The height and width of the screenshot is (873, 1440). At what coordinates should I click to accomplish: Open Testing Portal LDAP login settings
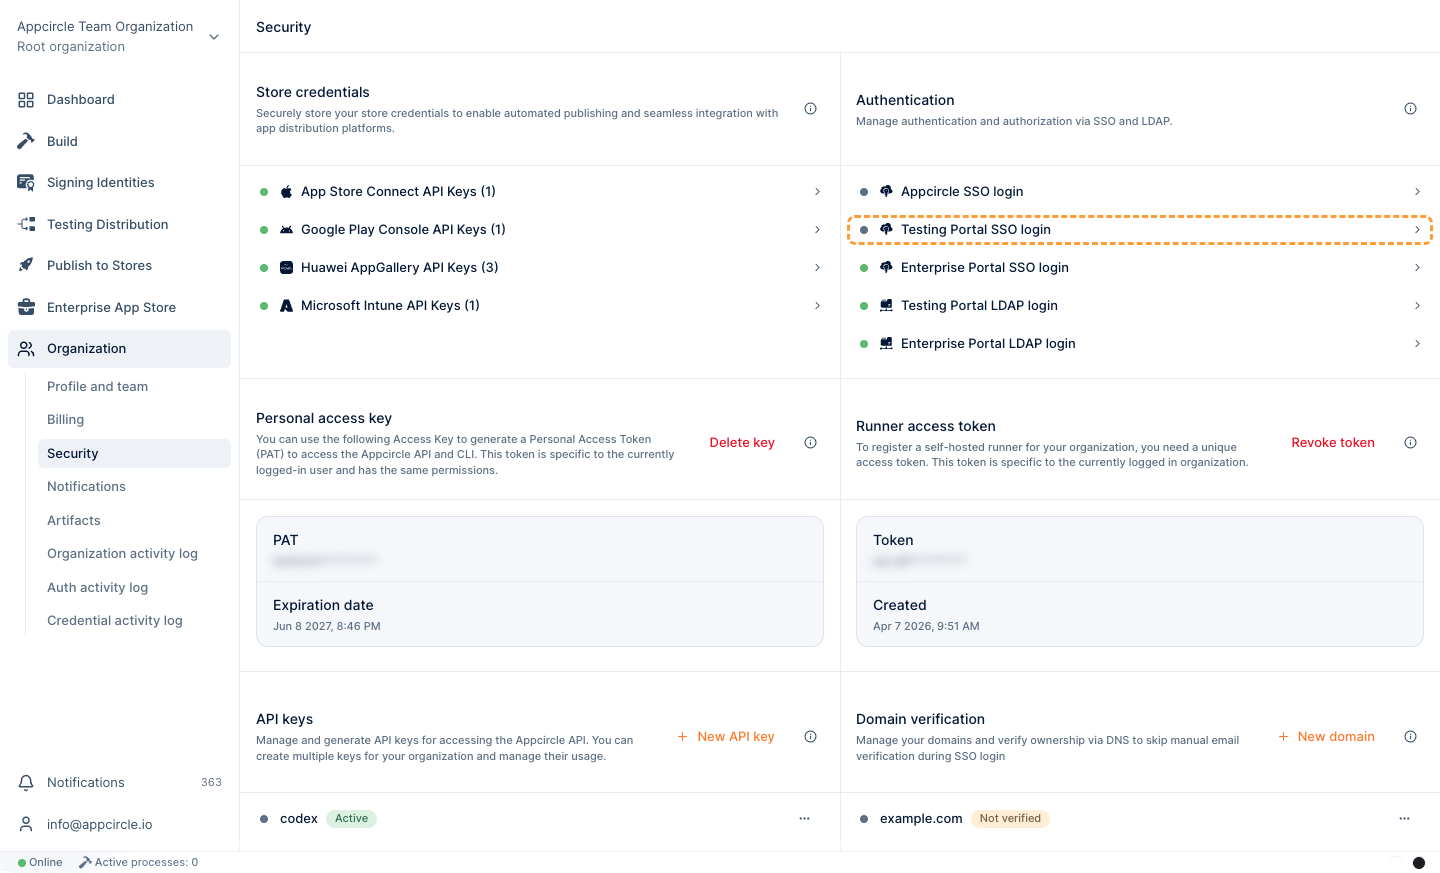(x=1140, y=306)
